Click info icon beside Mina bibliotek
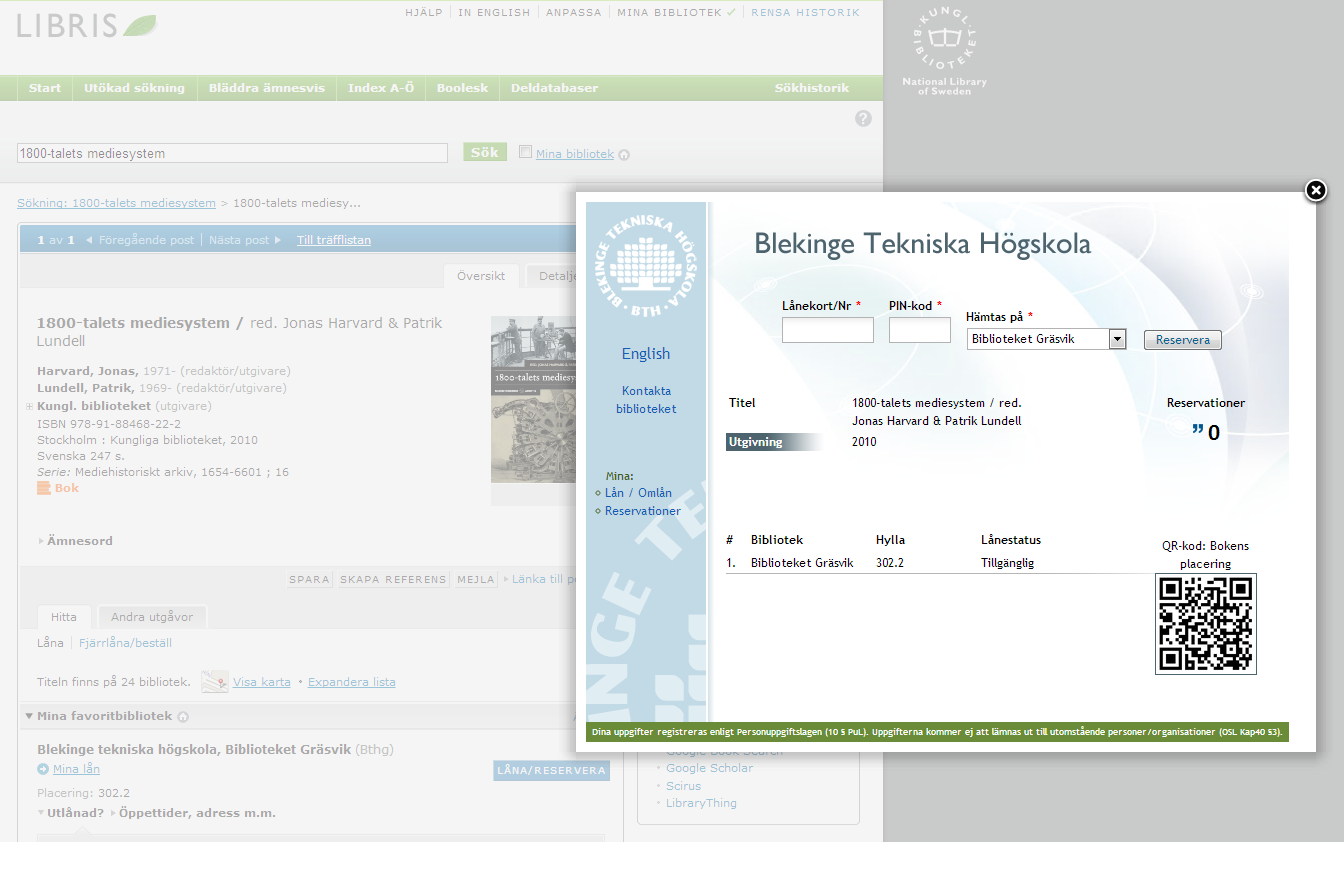Screen dimensions: 1344x869 coord(624,155)
